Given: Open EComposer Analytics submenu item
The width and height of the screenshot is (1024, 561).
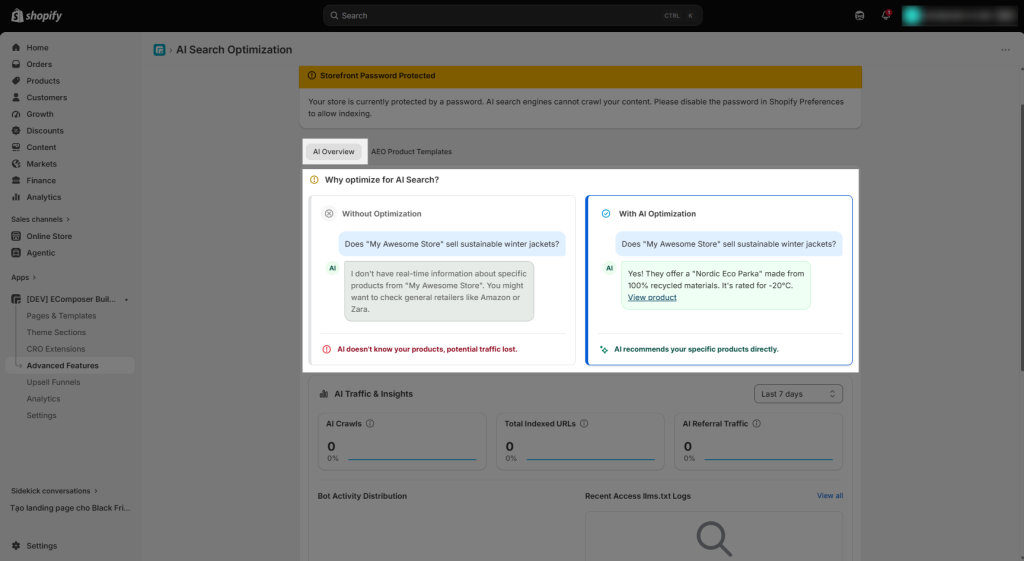Looking at the screenshot, I should (x=43, y=399).
